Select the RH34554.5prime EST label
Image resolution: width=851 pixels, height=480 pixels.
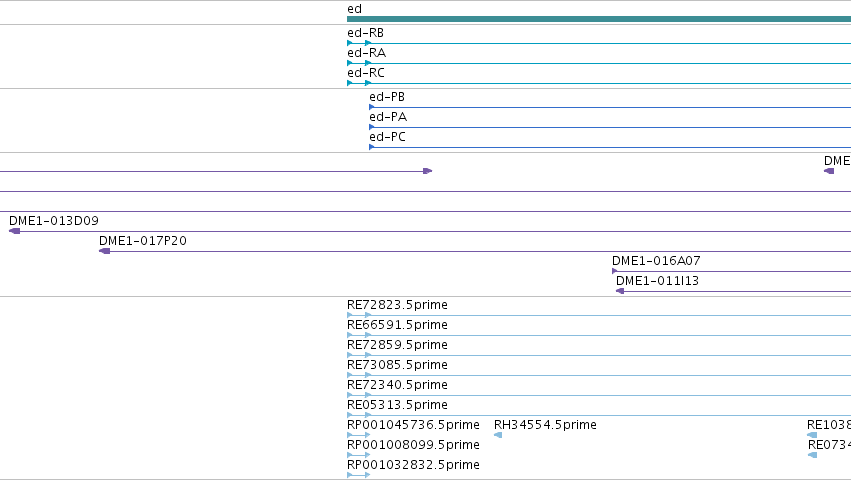point(545,425)
